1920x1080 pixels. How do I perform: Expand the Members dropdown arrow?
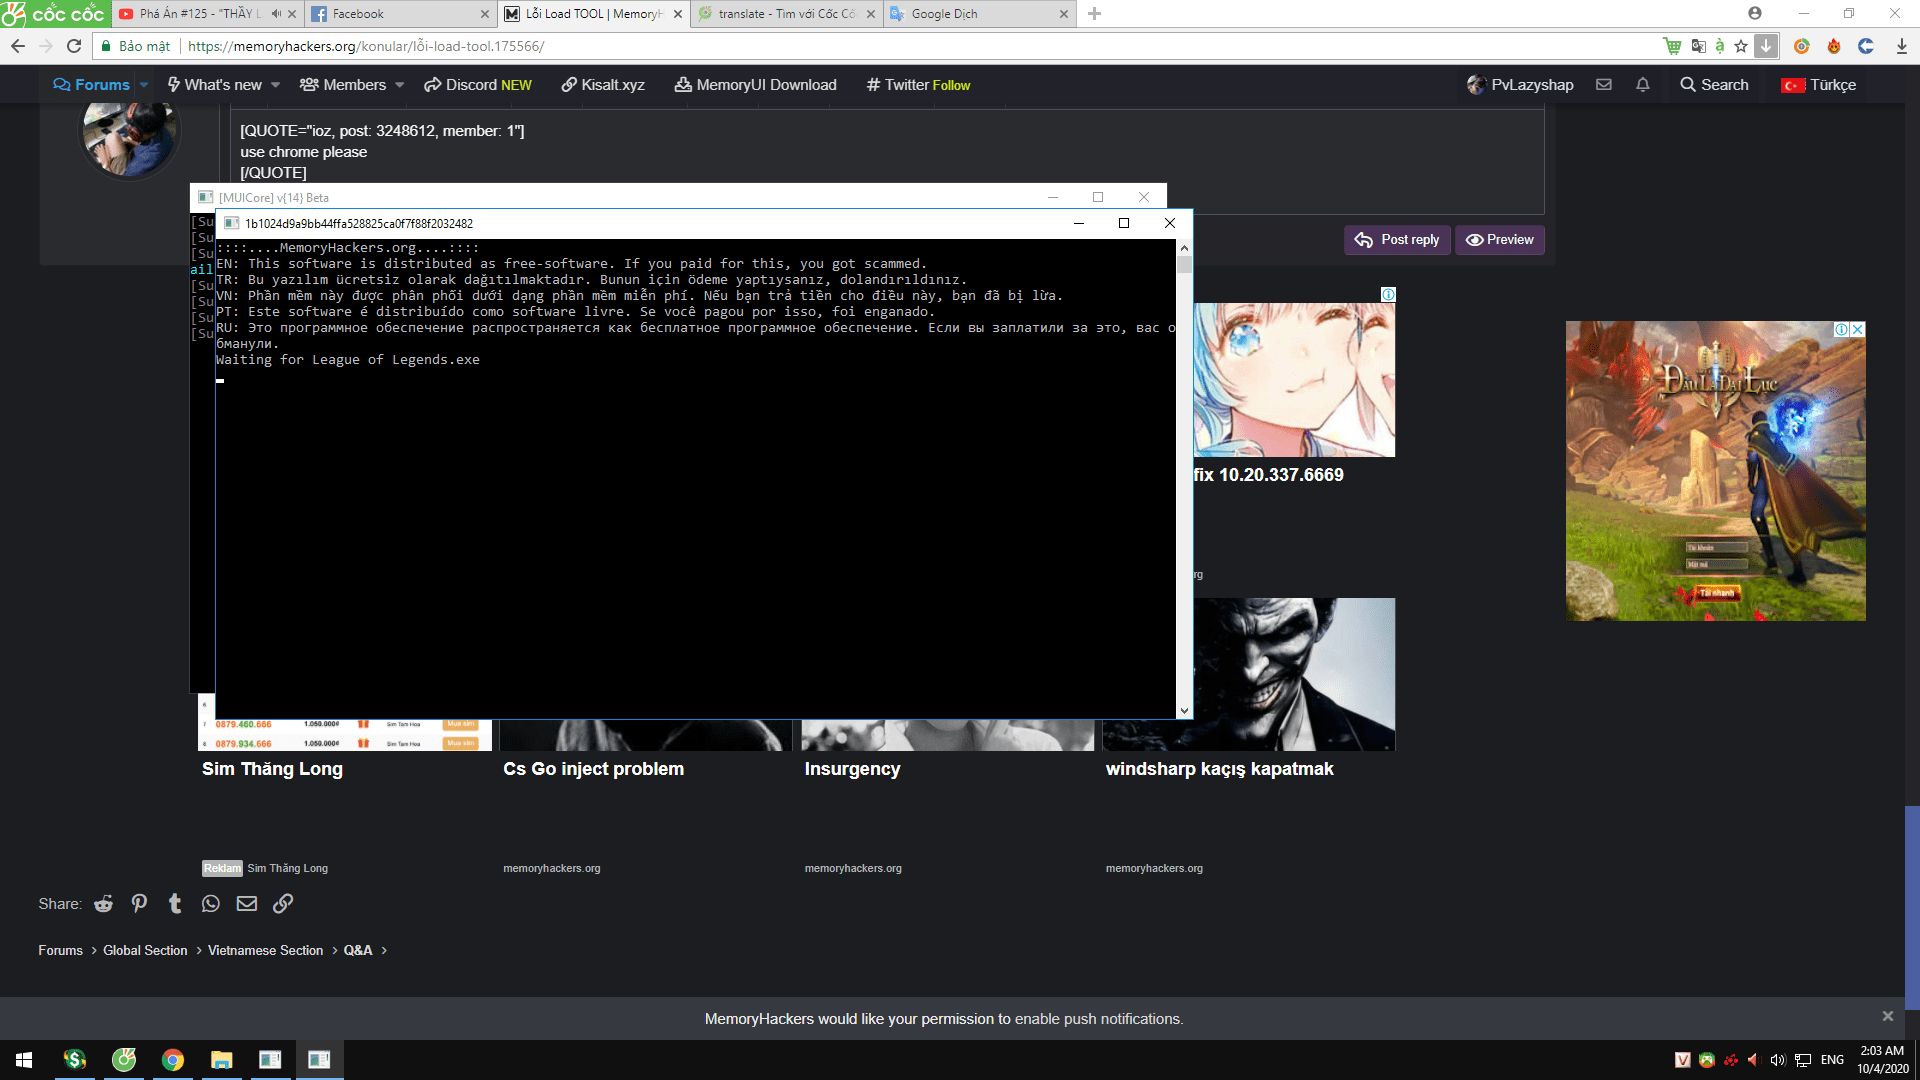[399, 85]
